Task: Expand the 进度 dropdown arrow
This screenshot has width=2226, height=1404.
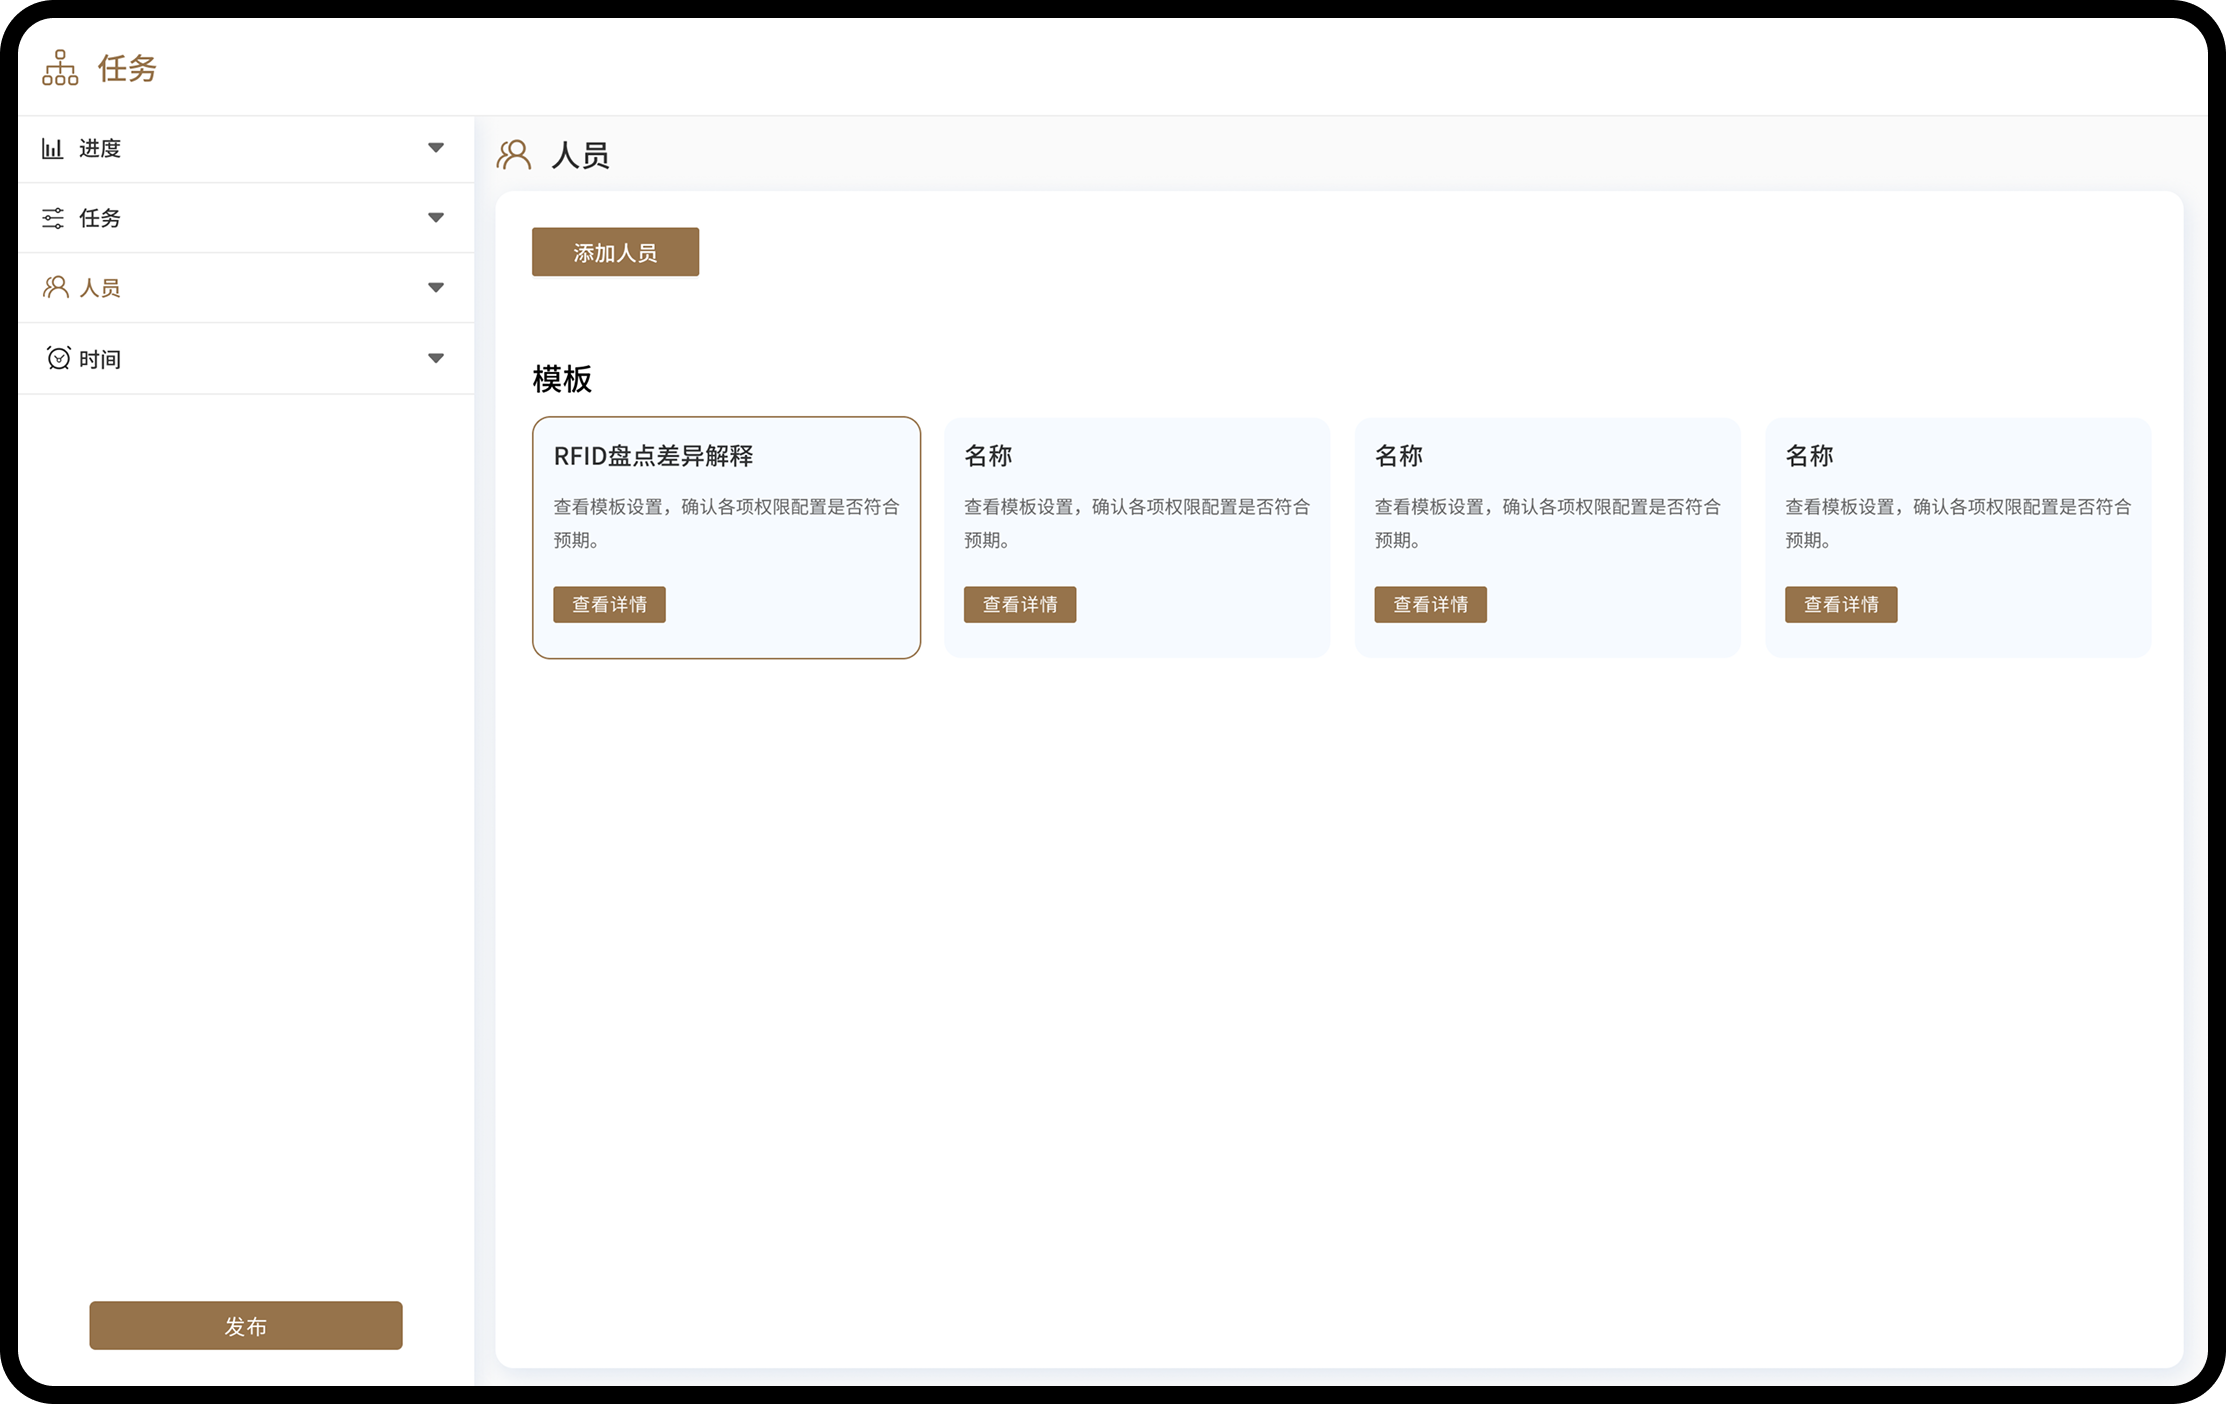Action: click(436, 148)
